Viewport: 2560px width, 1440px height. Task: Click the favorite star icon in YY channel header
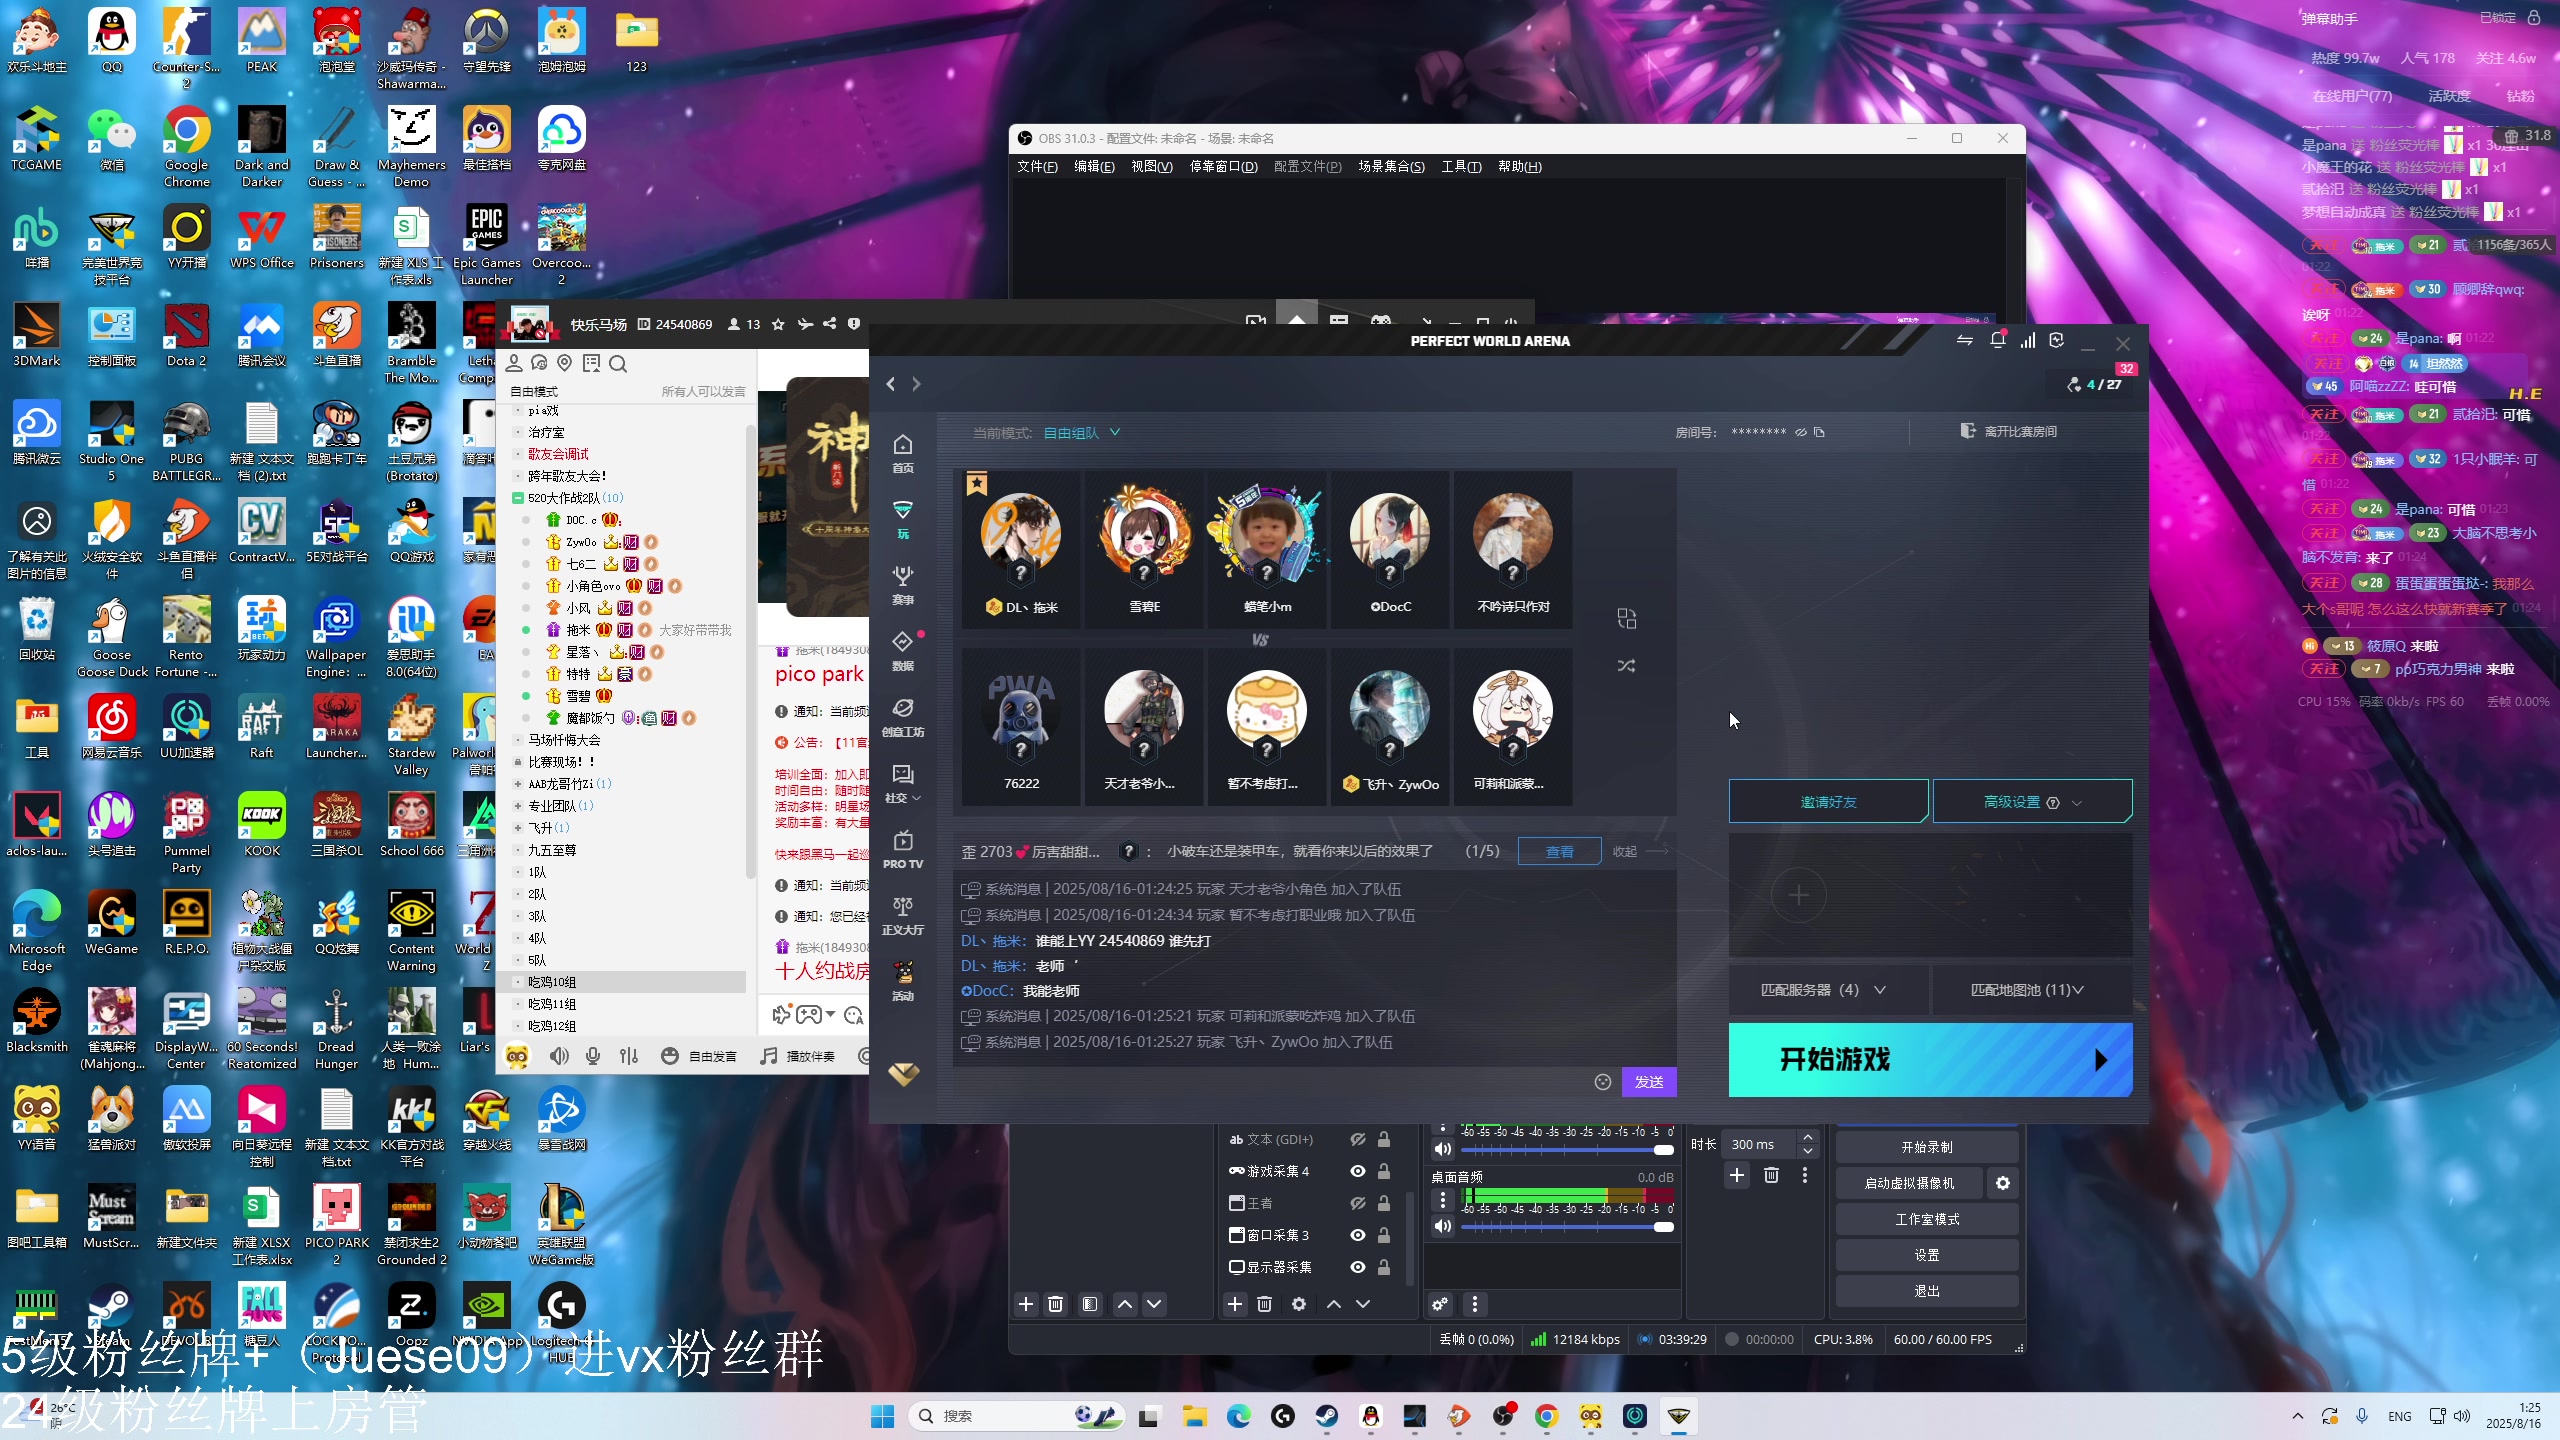coord(778,324)
